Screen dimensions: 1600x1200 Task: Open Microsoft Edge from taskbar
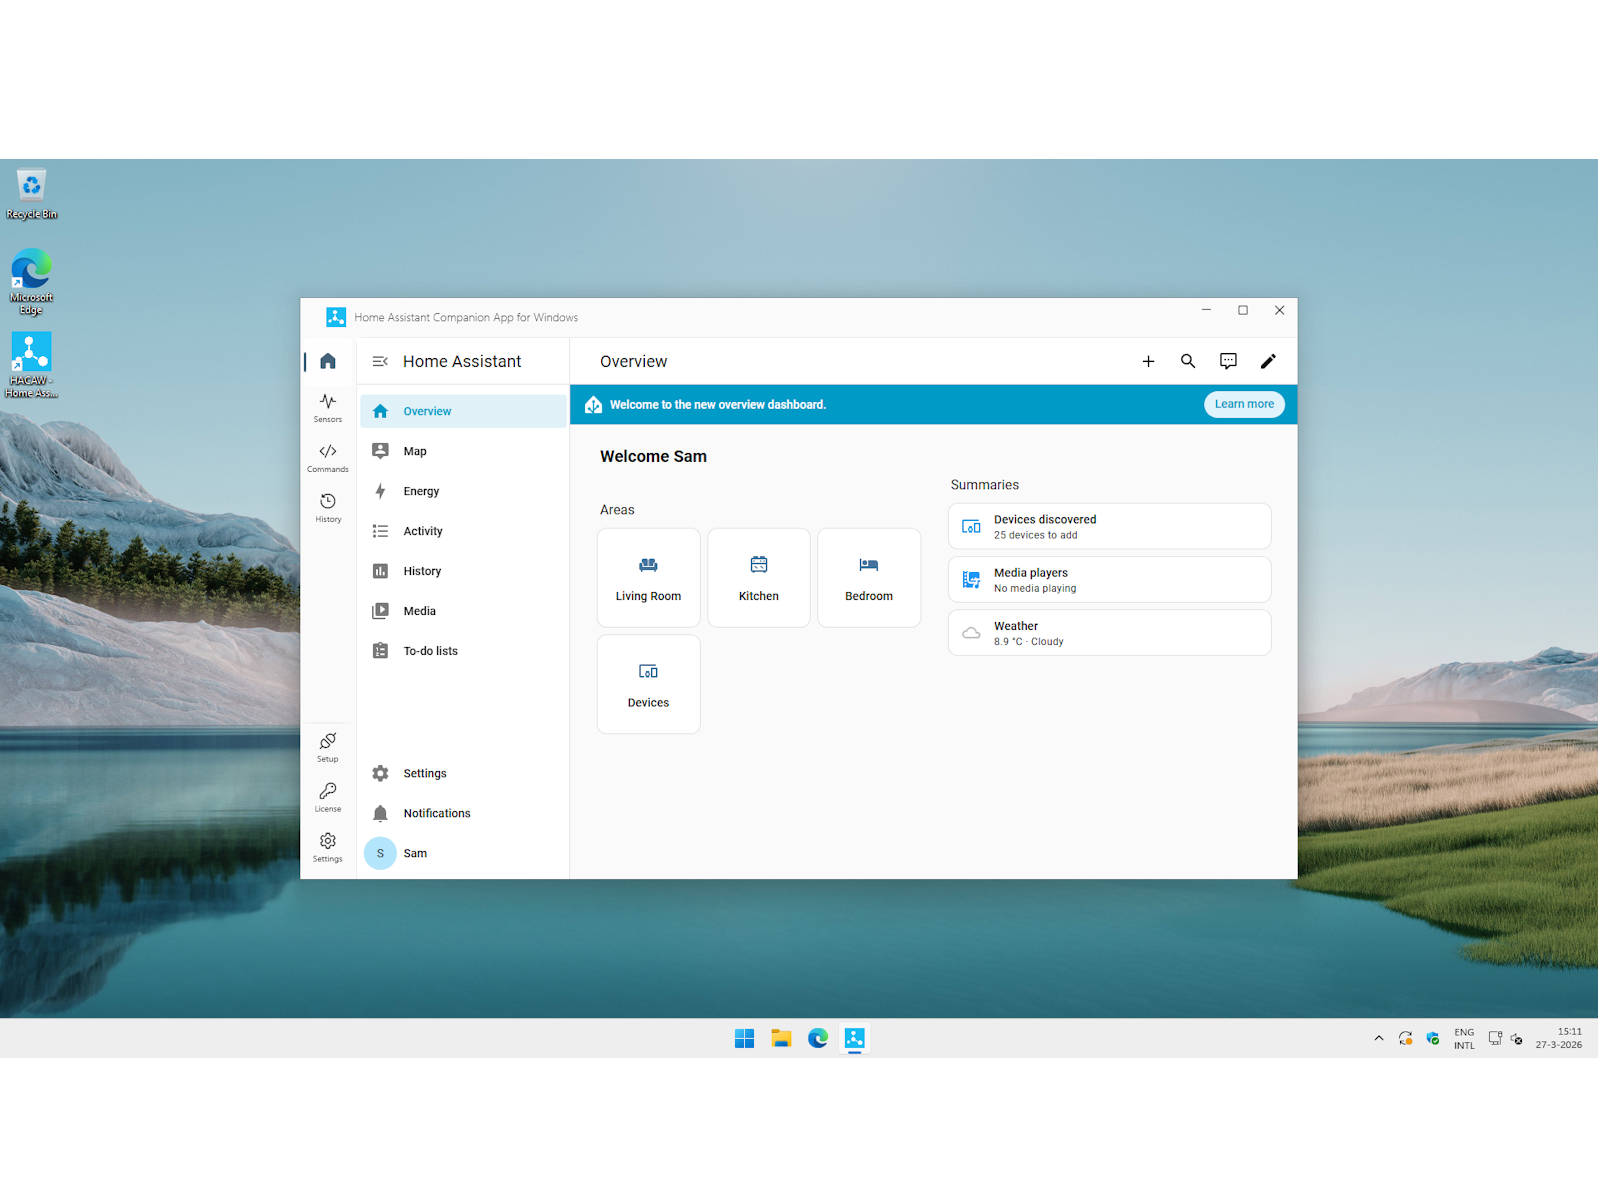point(818,1038)
